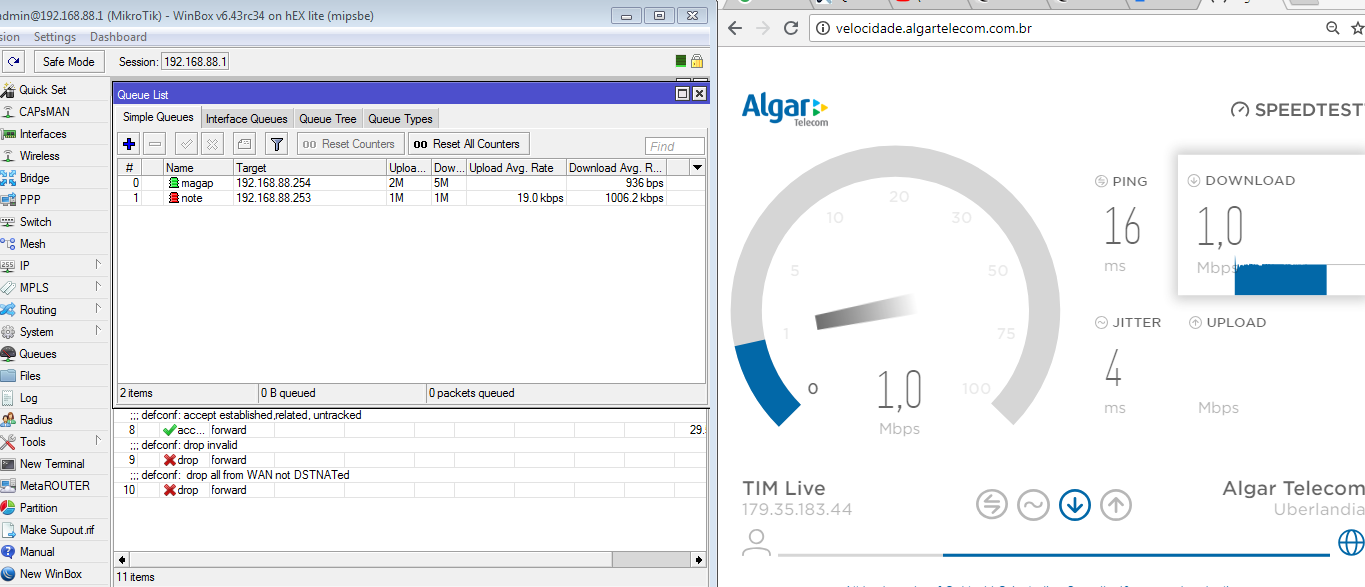1365x587 pixels.
Task: Click the Algar Telecom logo
Action: coord(785,109)
